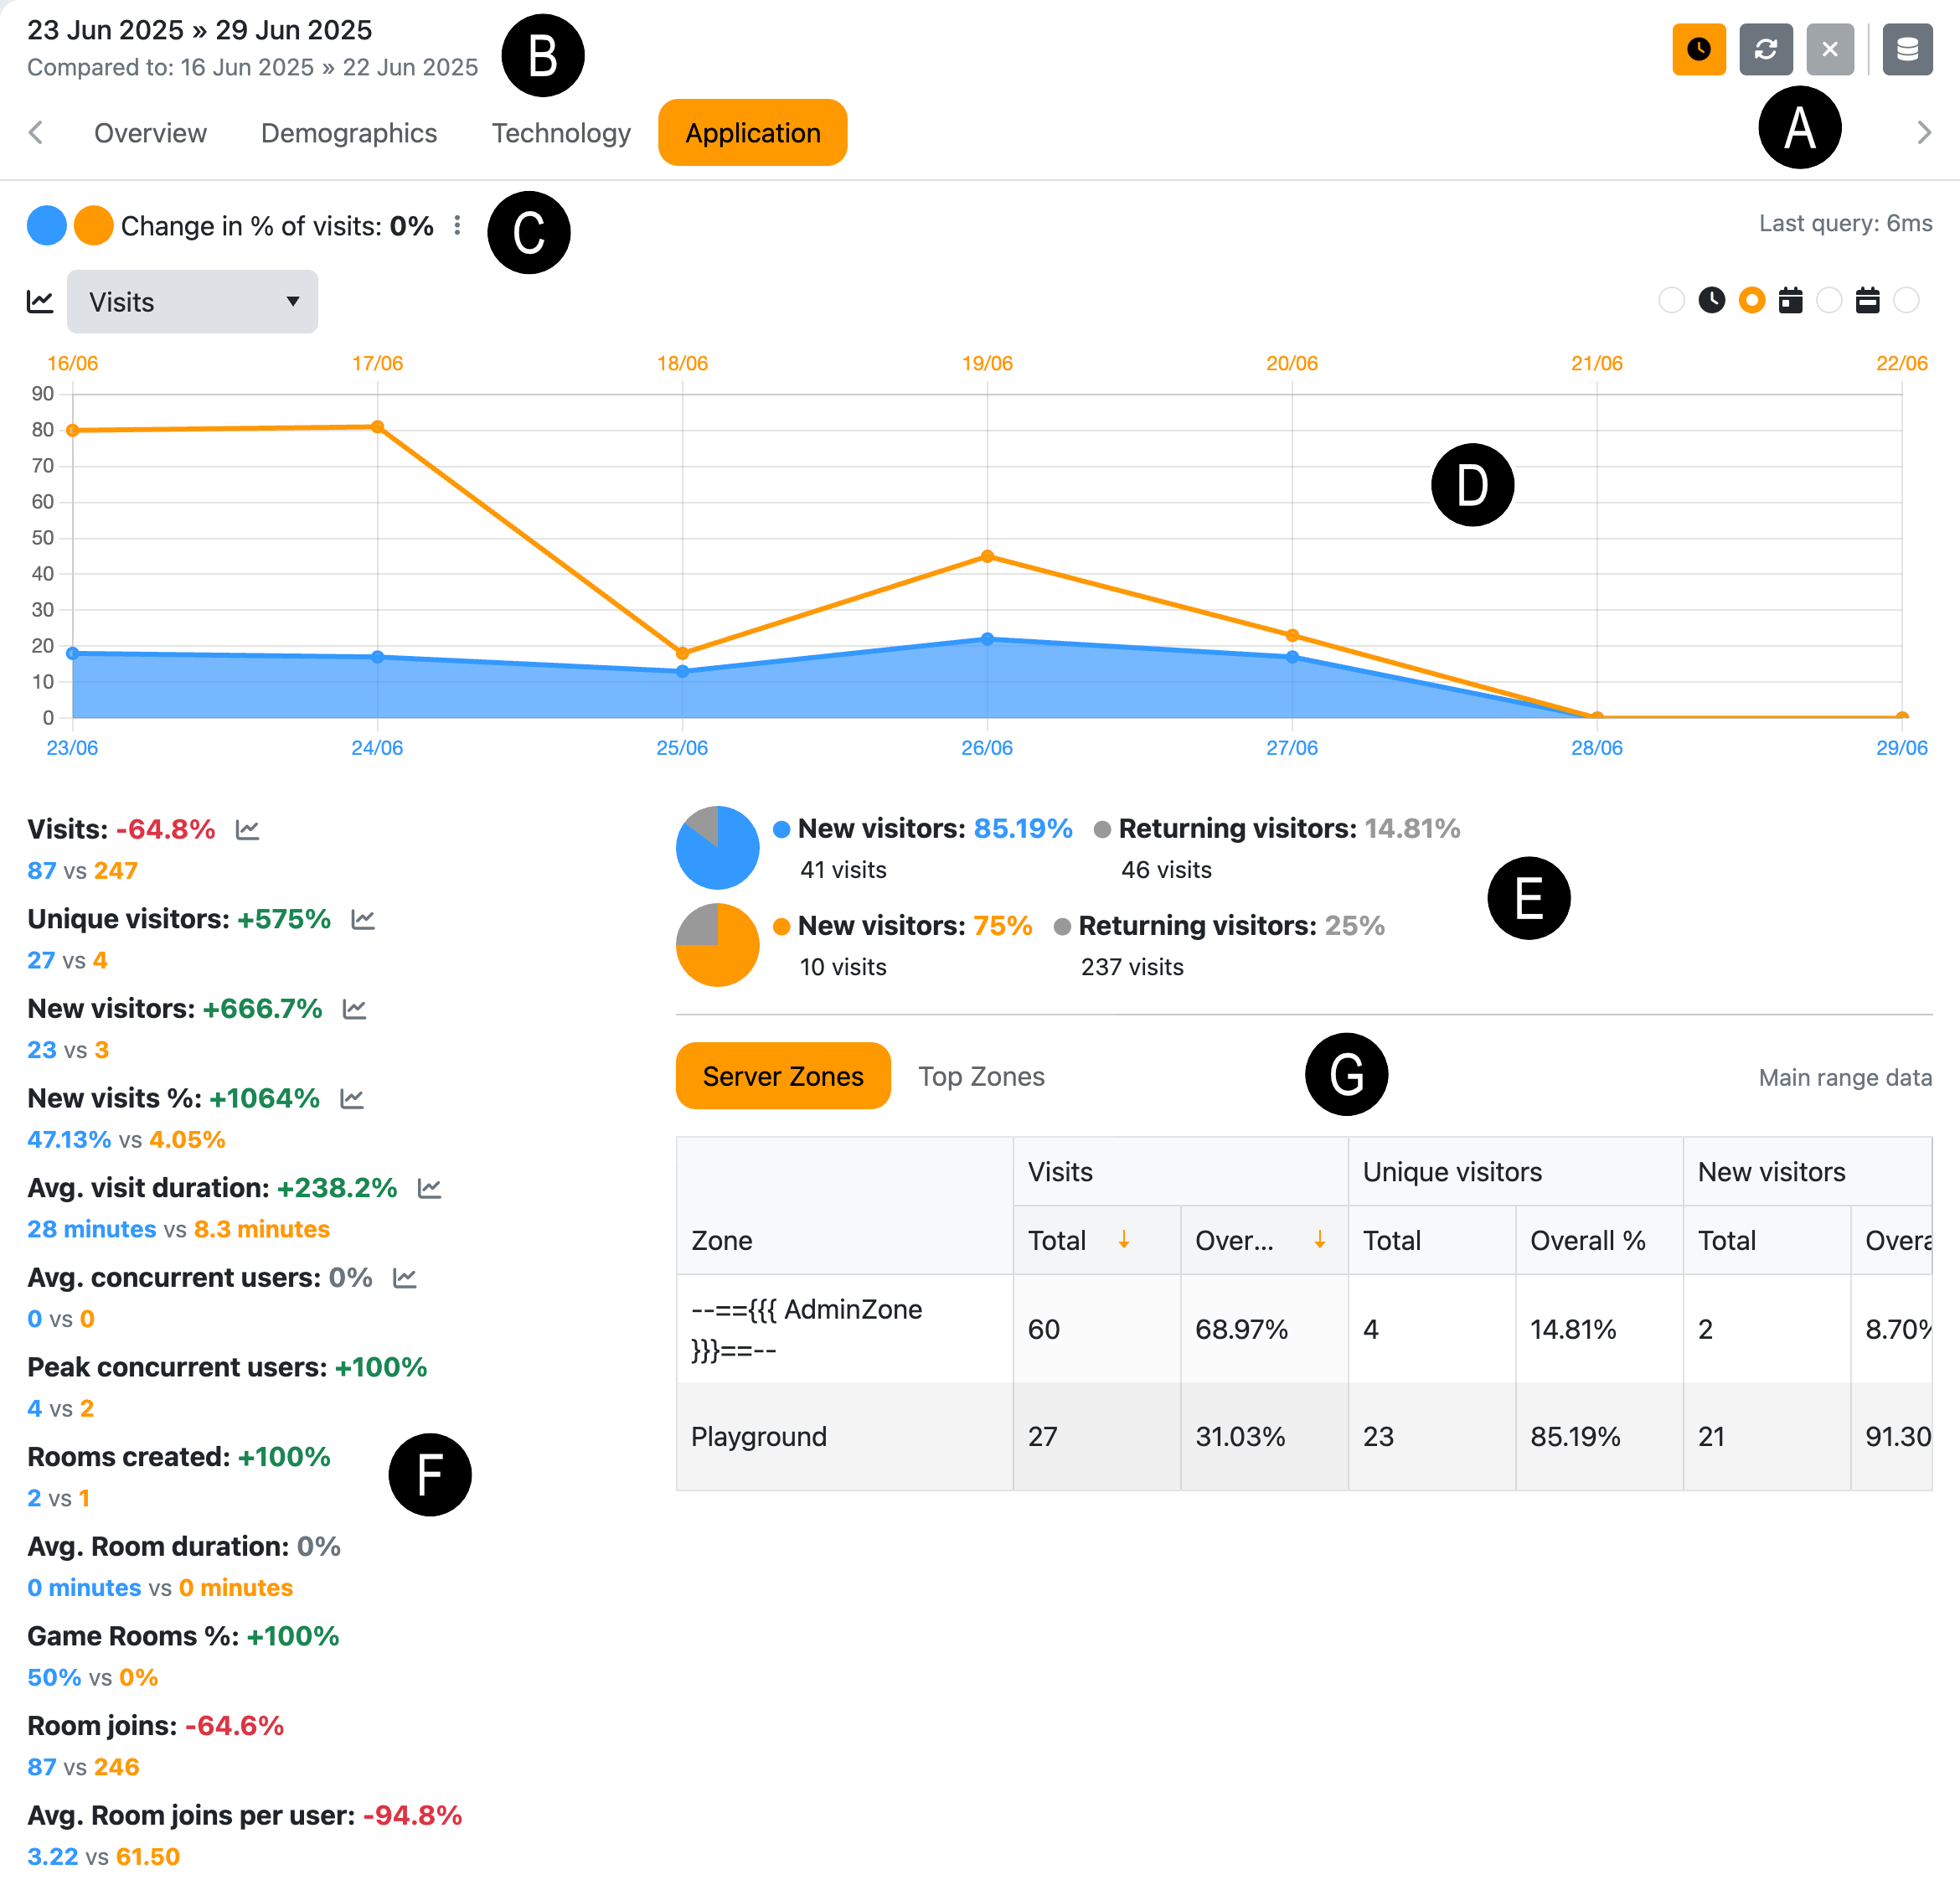This screenshot has width=1960, height=1880.
Task: Select the leftmost empty radio above the chart
Action: pyautogui.click(x=1673, y=300)
